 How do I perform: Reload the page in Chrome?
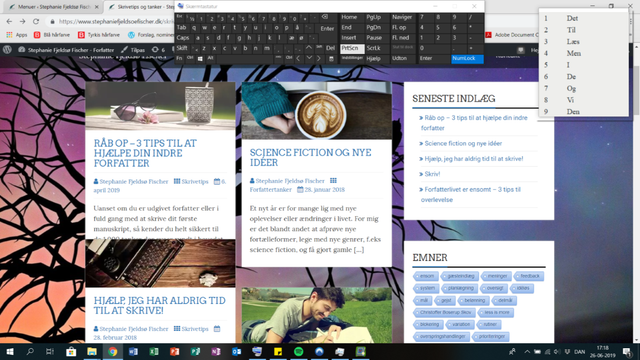(36, 21)
